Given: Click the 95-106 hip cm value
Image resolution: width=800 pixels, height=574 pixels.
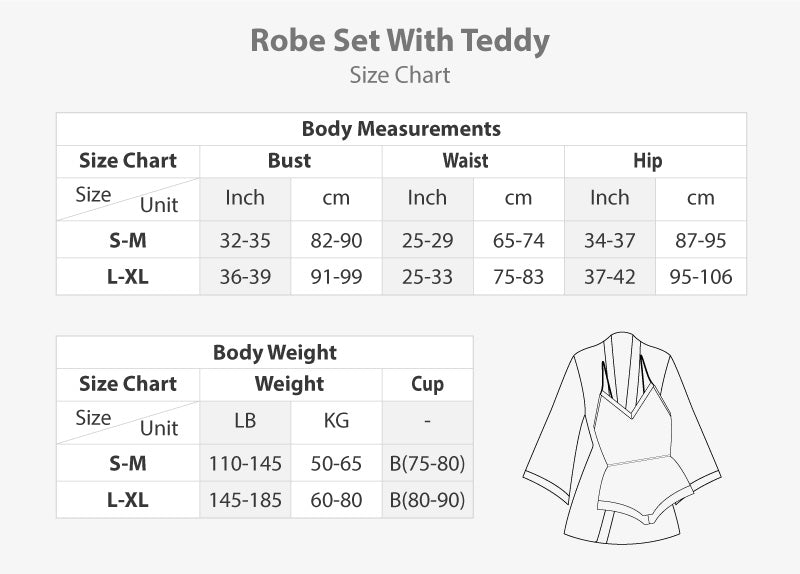Looking at the screenshot, I should coord(701,277).
